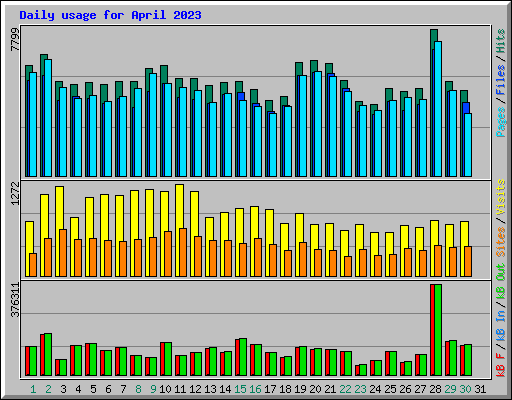This screenshot has width=512, height=400.
Task: Click day 9 on the x-axis
Action: (153, 389)
